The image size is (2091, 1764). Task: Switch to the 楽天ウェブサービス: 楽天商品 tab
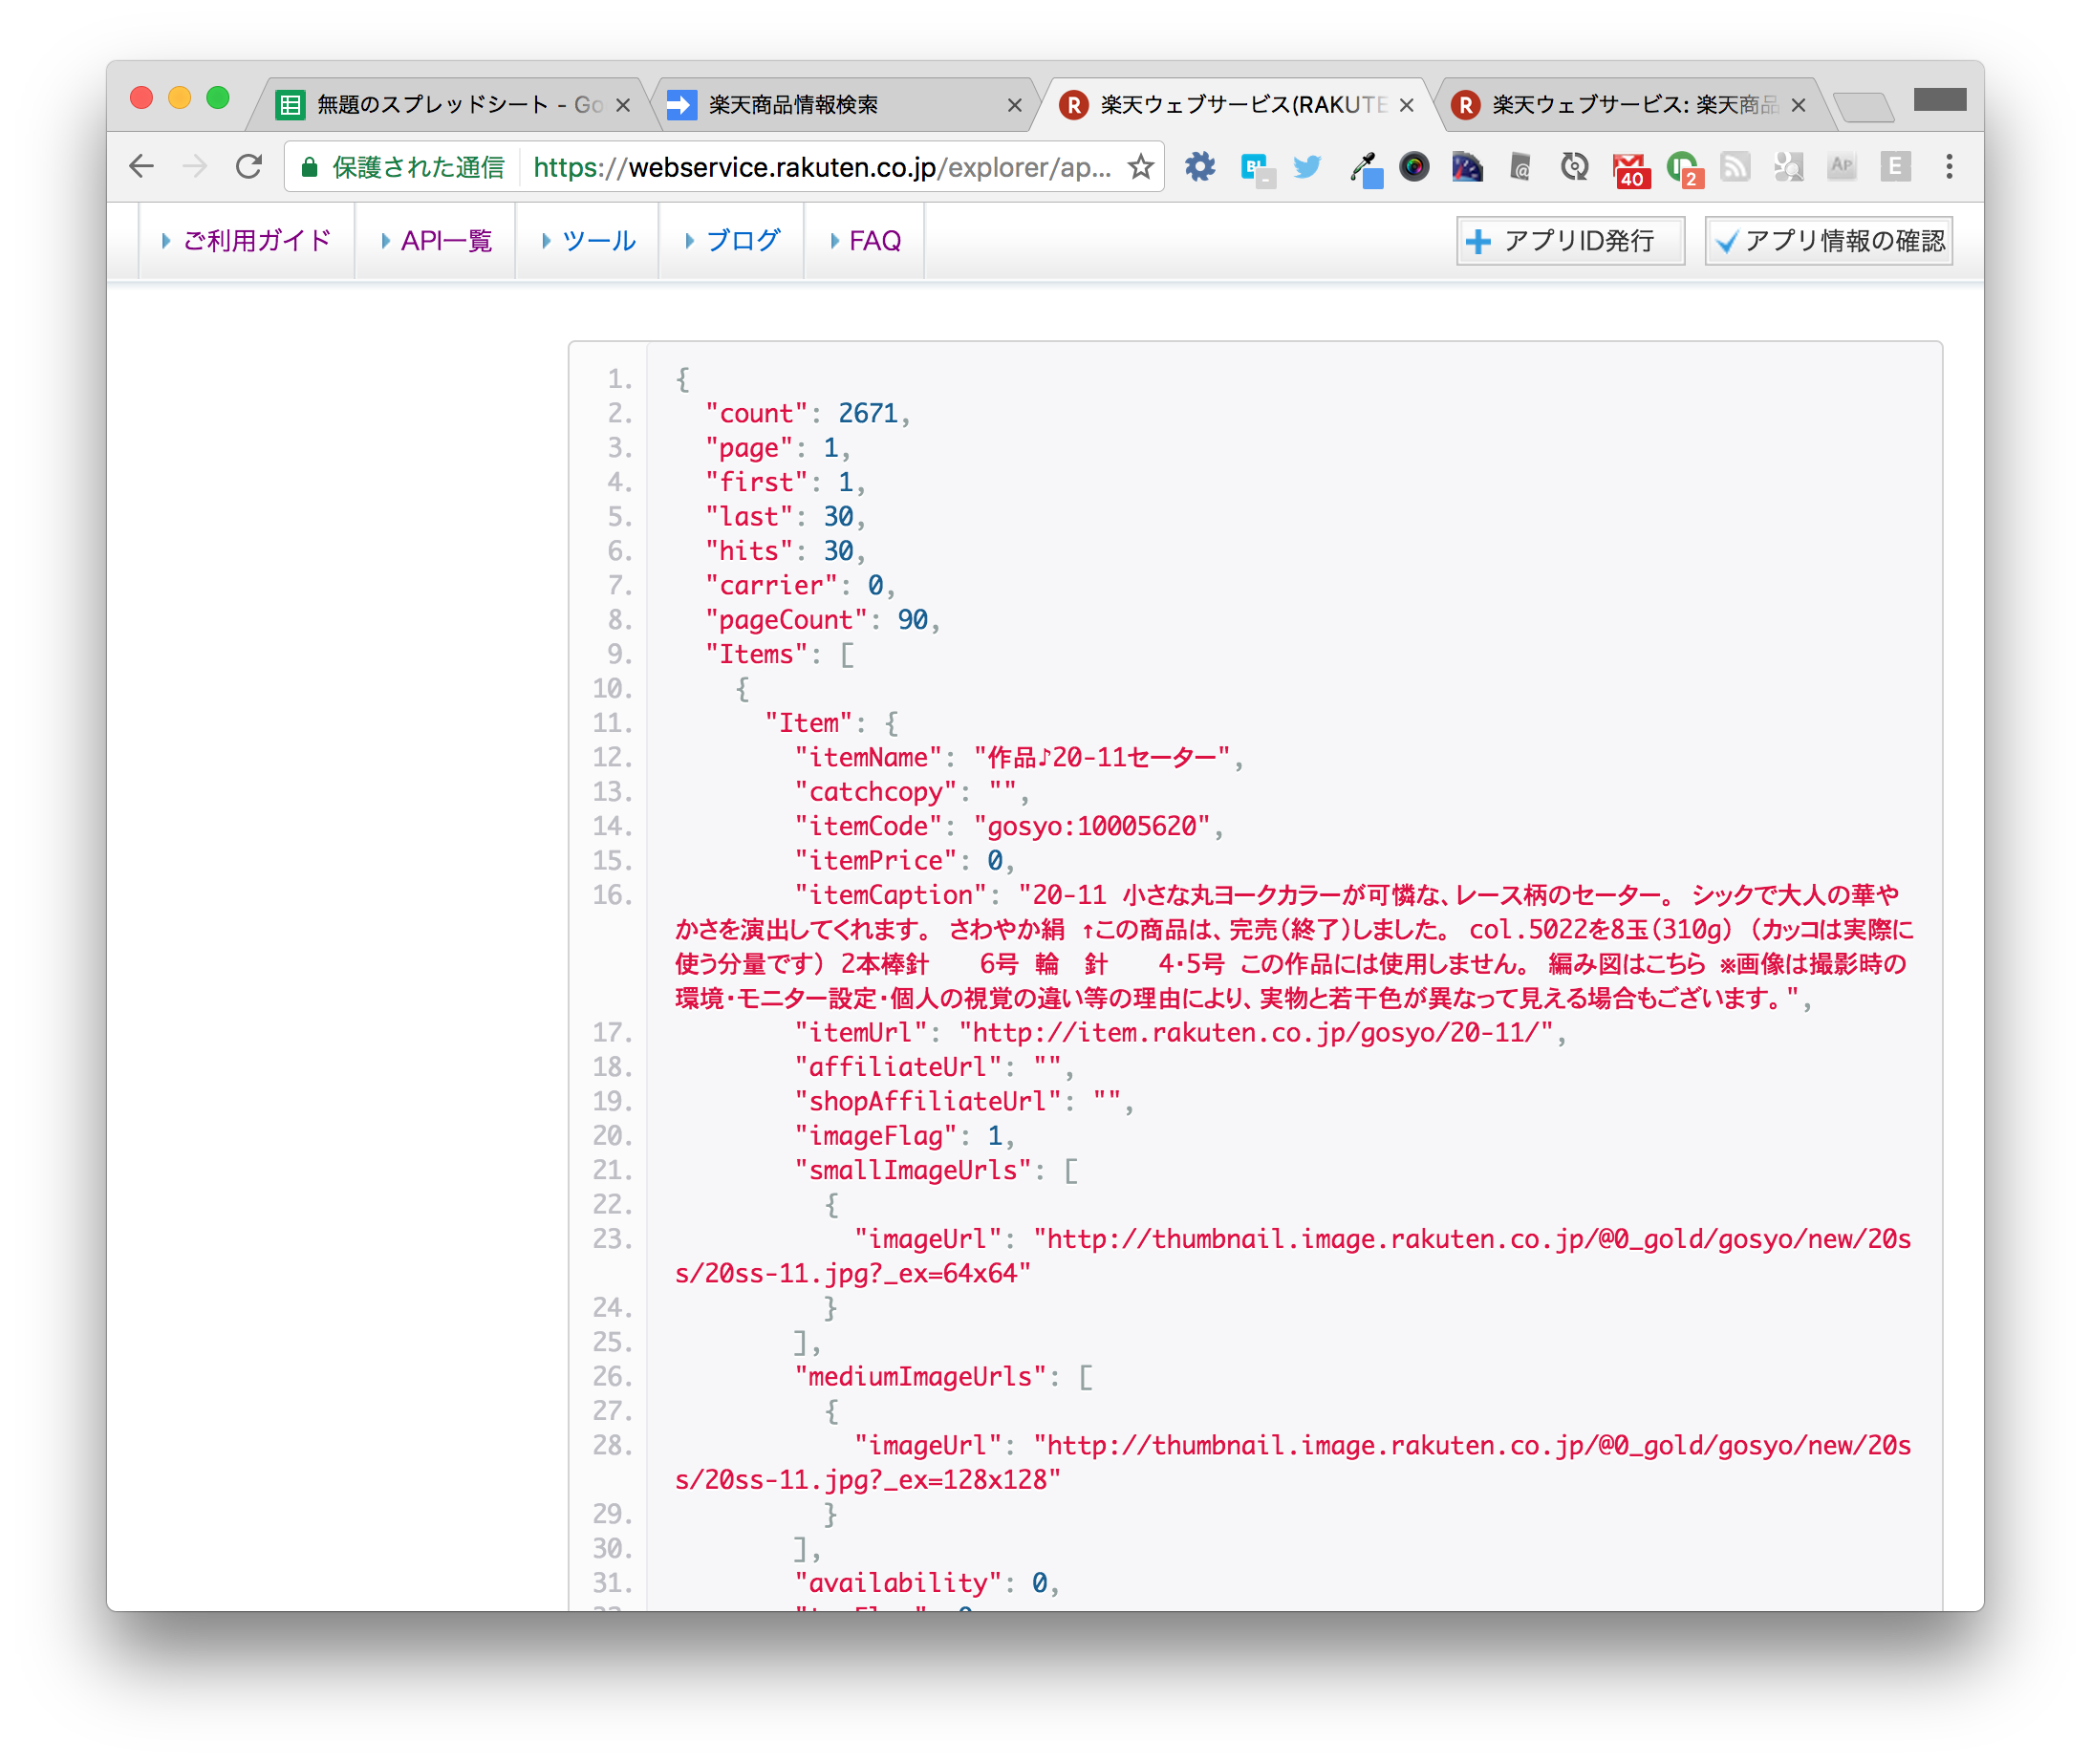point(1630,105)
